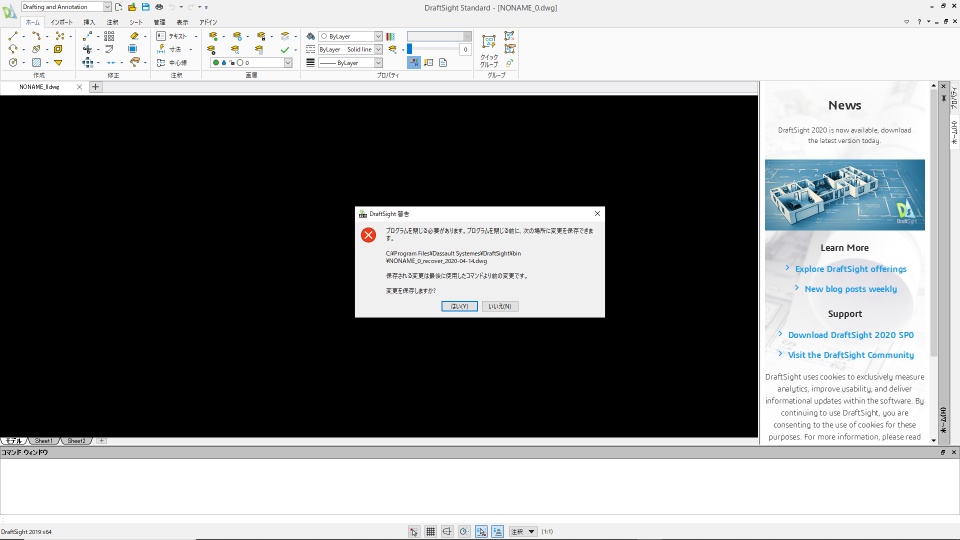
Task: Switch to the ホーム ribbon tab
Action: (x=32, y=22)
